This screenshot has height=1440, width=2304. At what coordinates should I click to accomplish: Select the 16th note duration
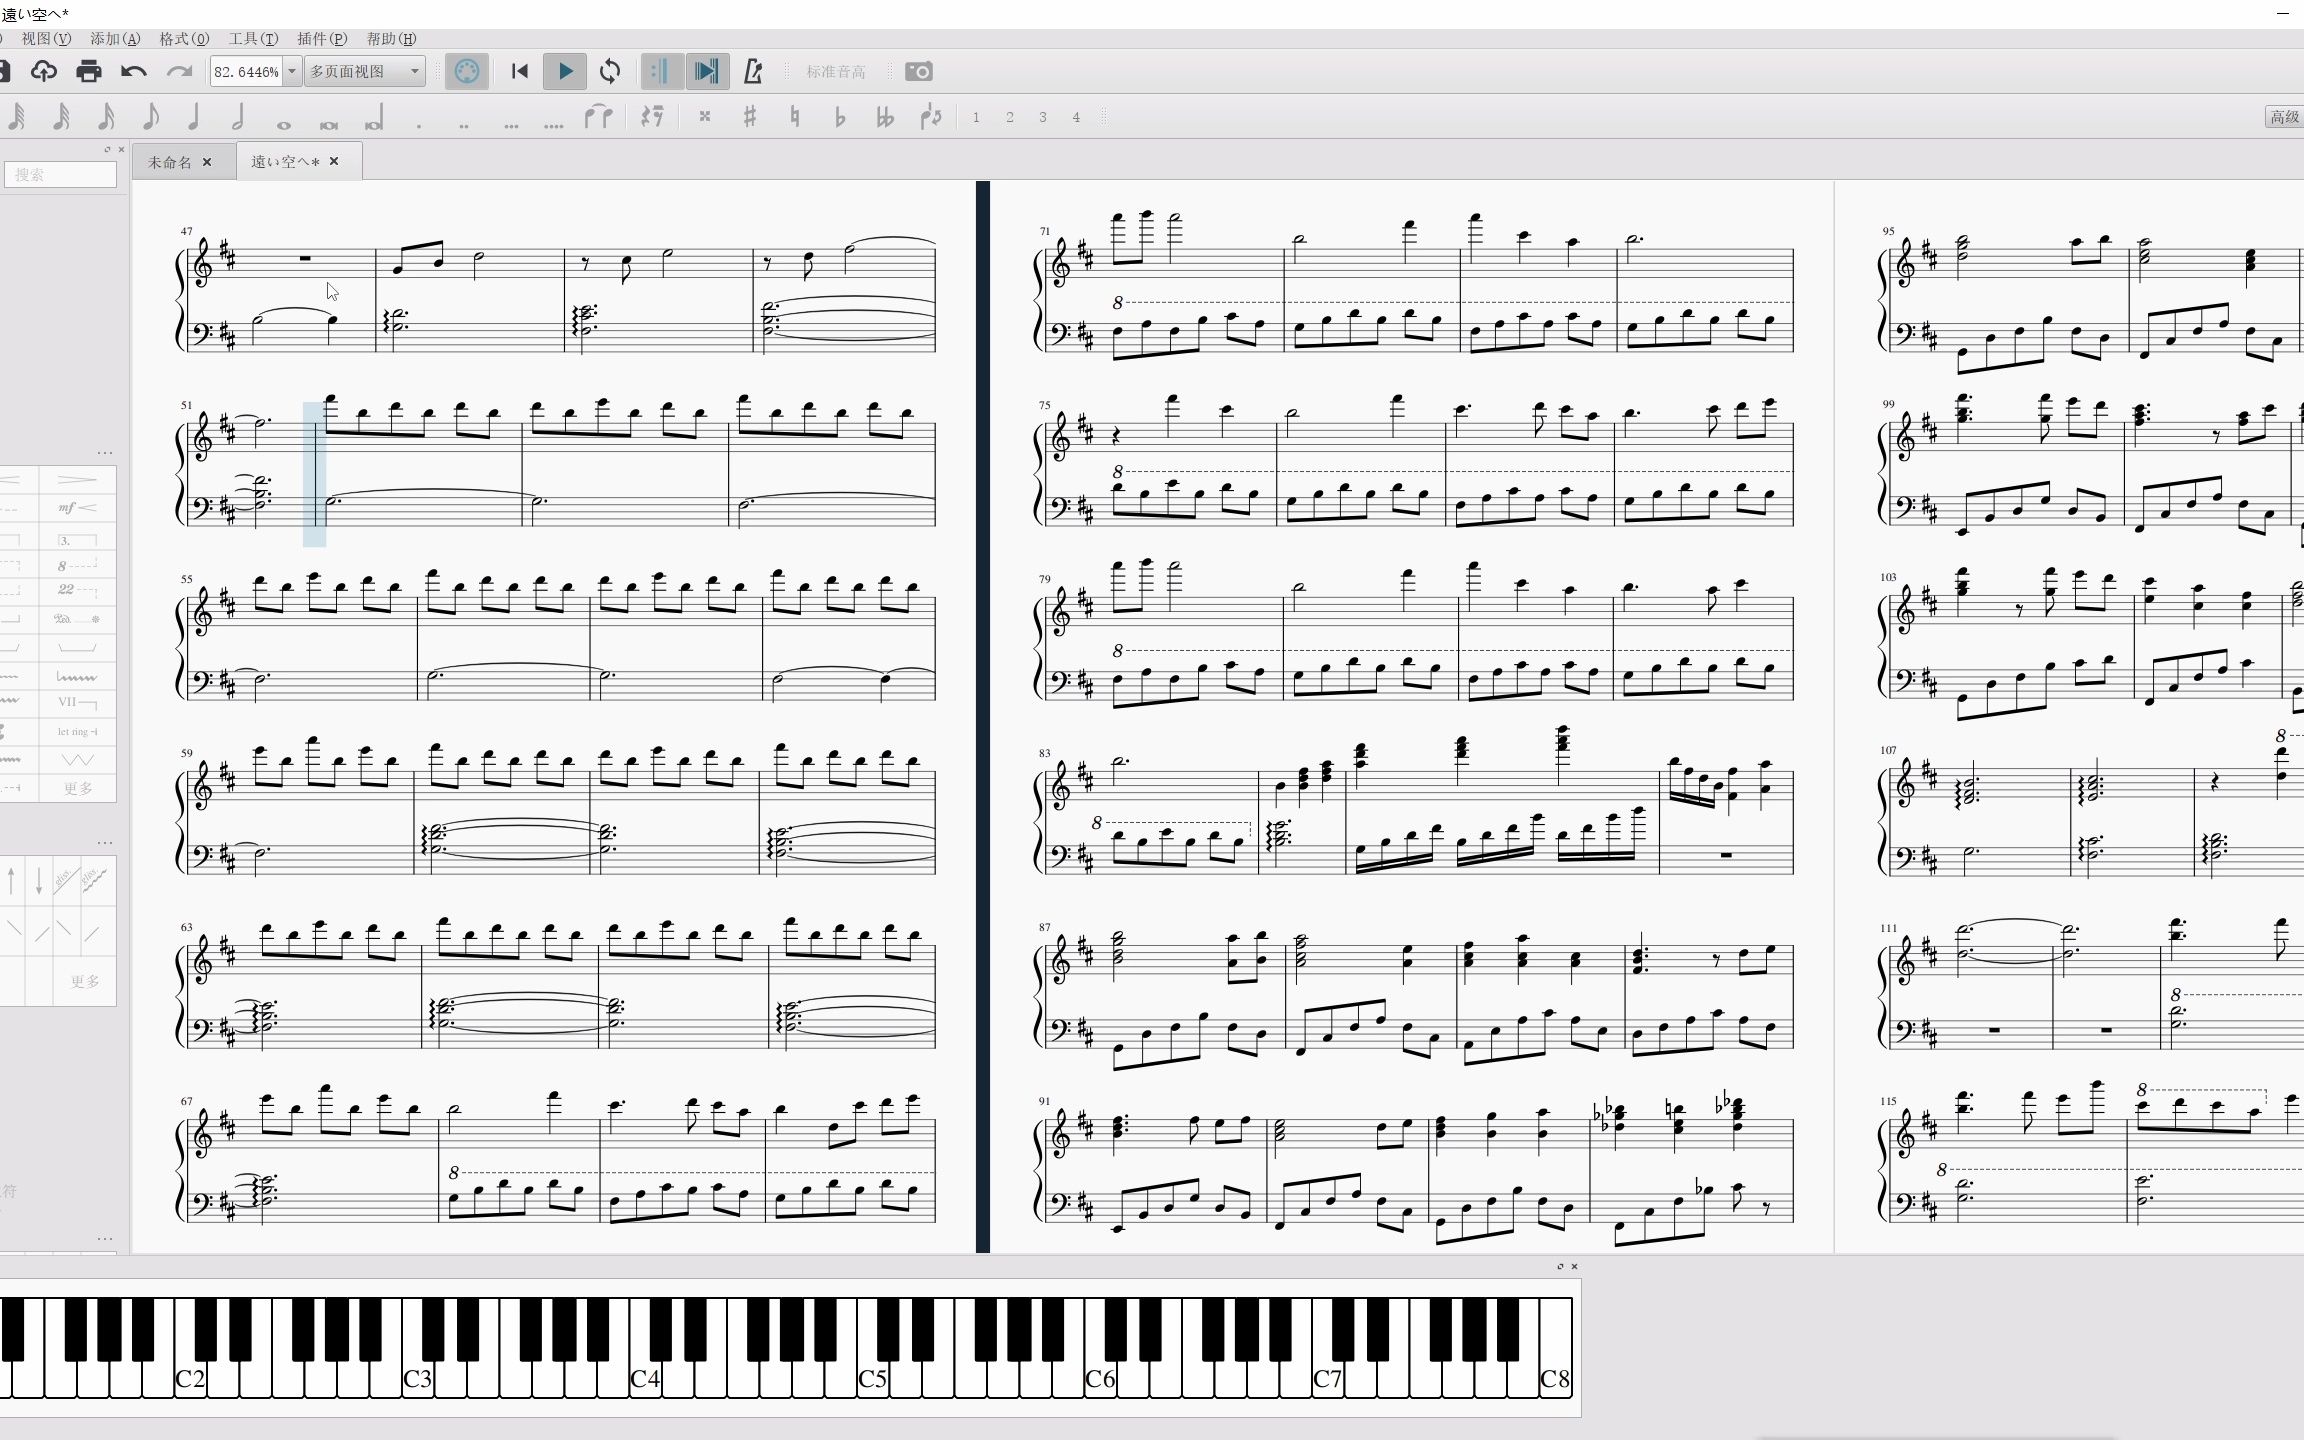(106, 117)
